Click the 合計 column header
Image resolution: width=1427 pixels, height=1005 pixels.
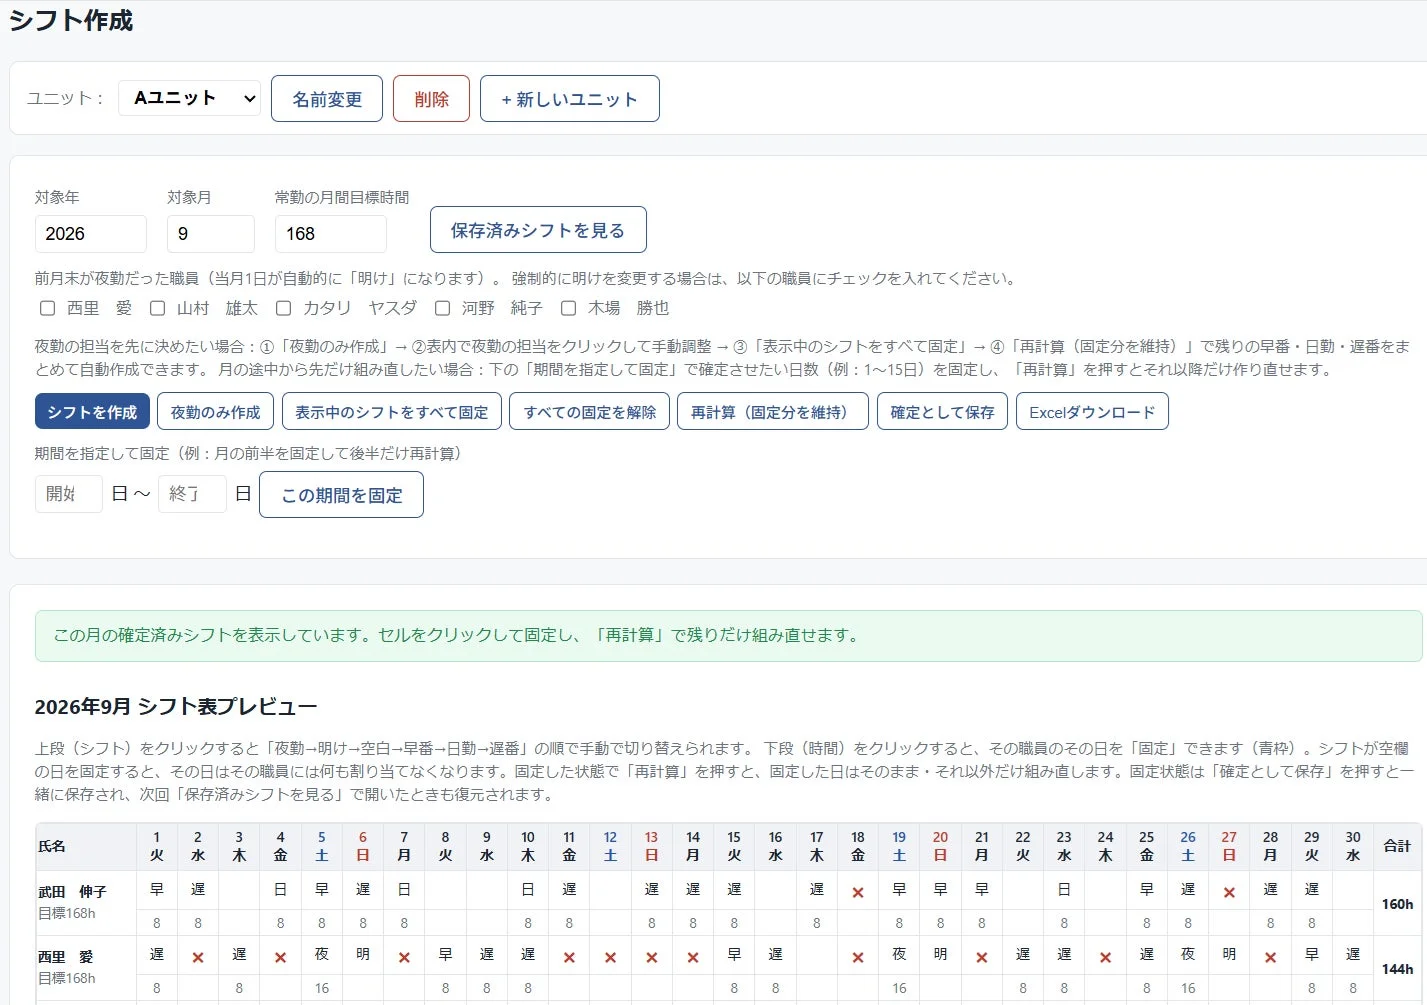click(x=1397, y=846)
